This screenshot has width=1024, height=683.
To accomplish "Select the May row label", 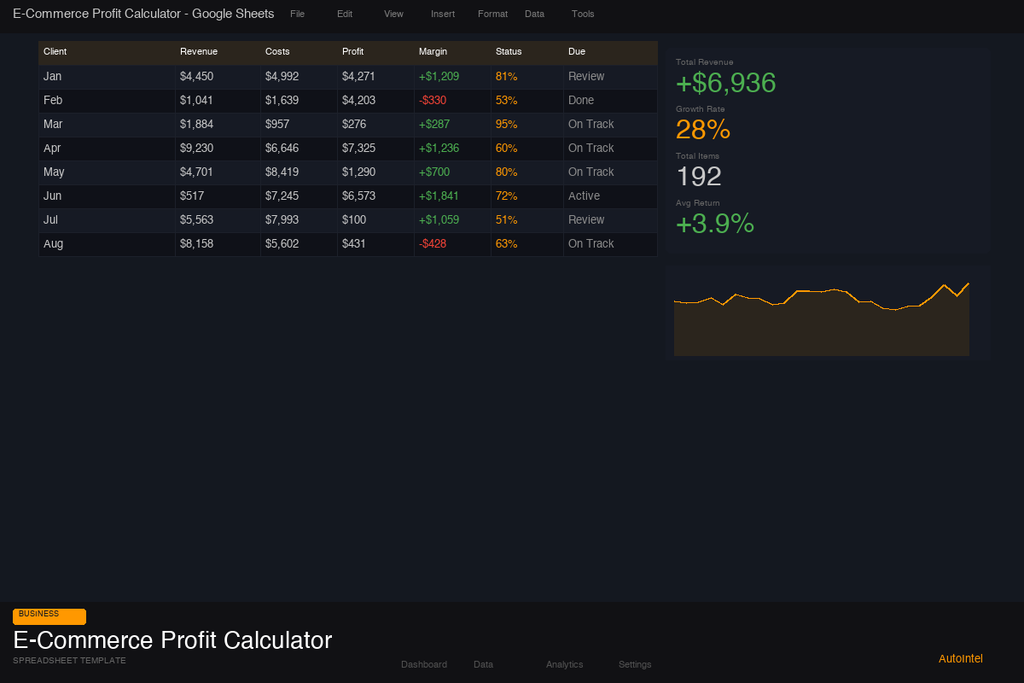I will pyautogui.click(x=54, y=172).
